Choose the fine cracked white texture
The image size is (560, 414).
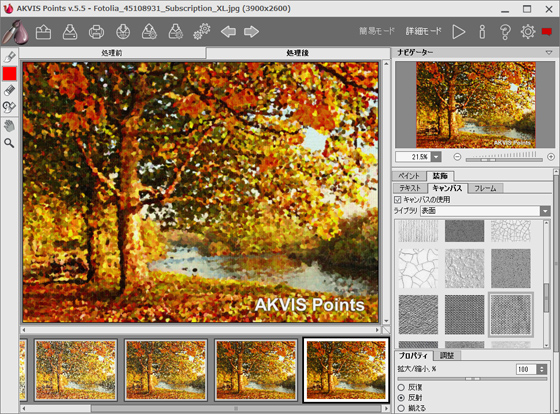(x=511, y=231)
